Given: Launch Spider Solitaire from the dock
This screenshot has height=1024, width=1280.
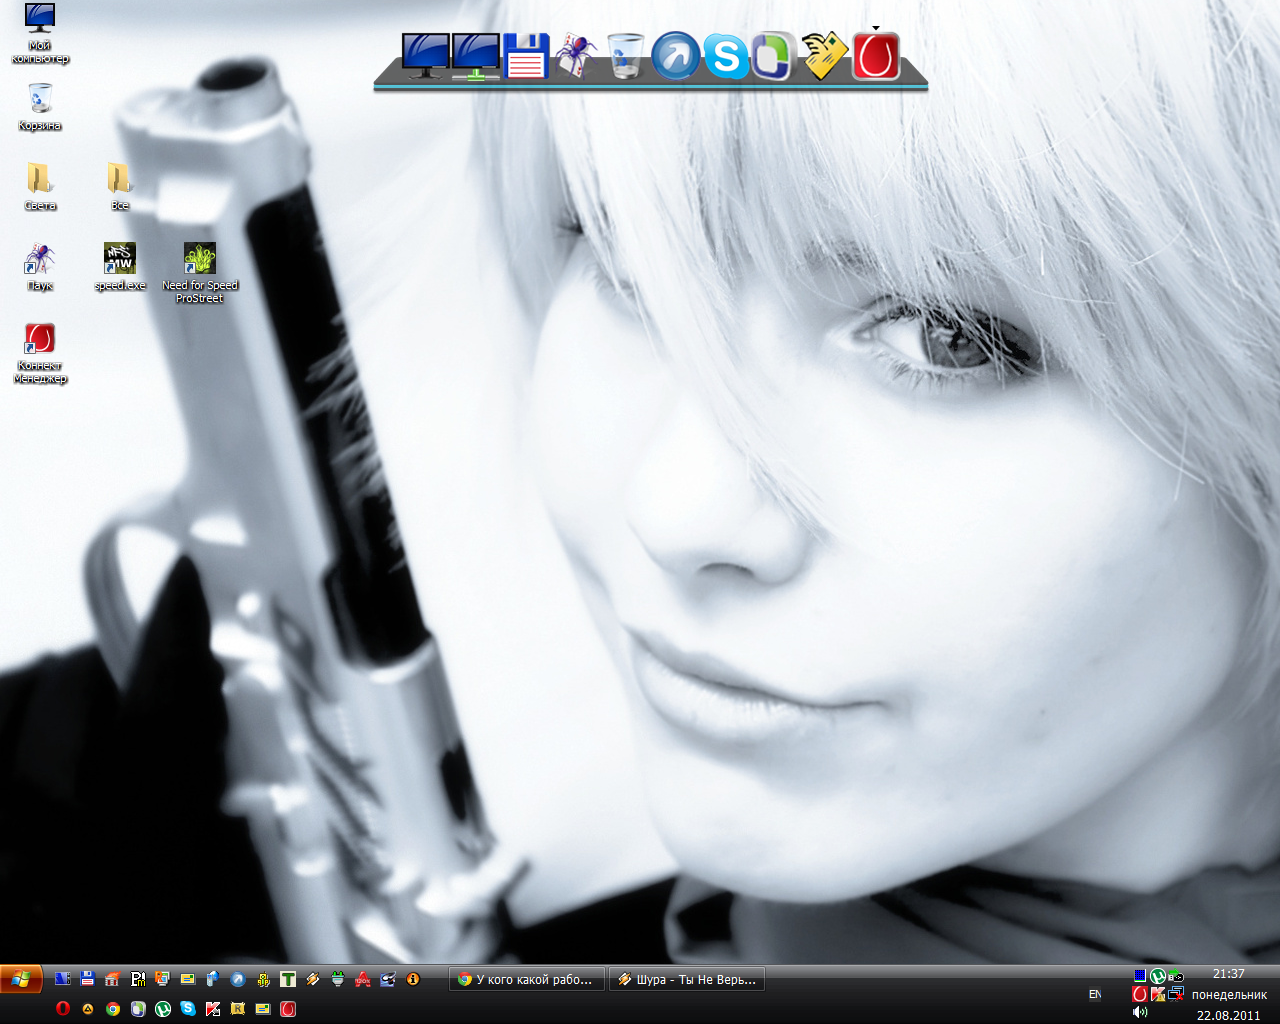Looking at the screenshot, I should pos(576,56).
